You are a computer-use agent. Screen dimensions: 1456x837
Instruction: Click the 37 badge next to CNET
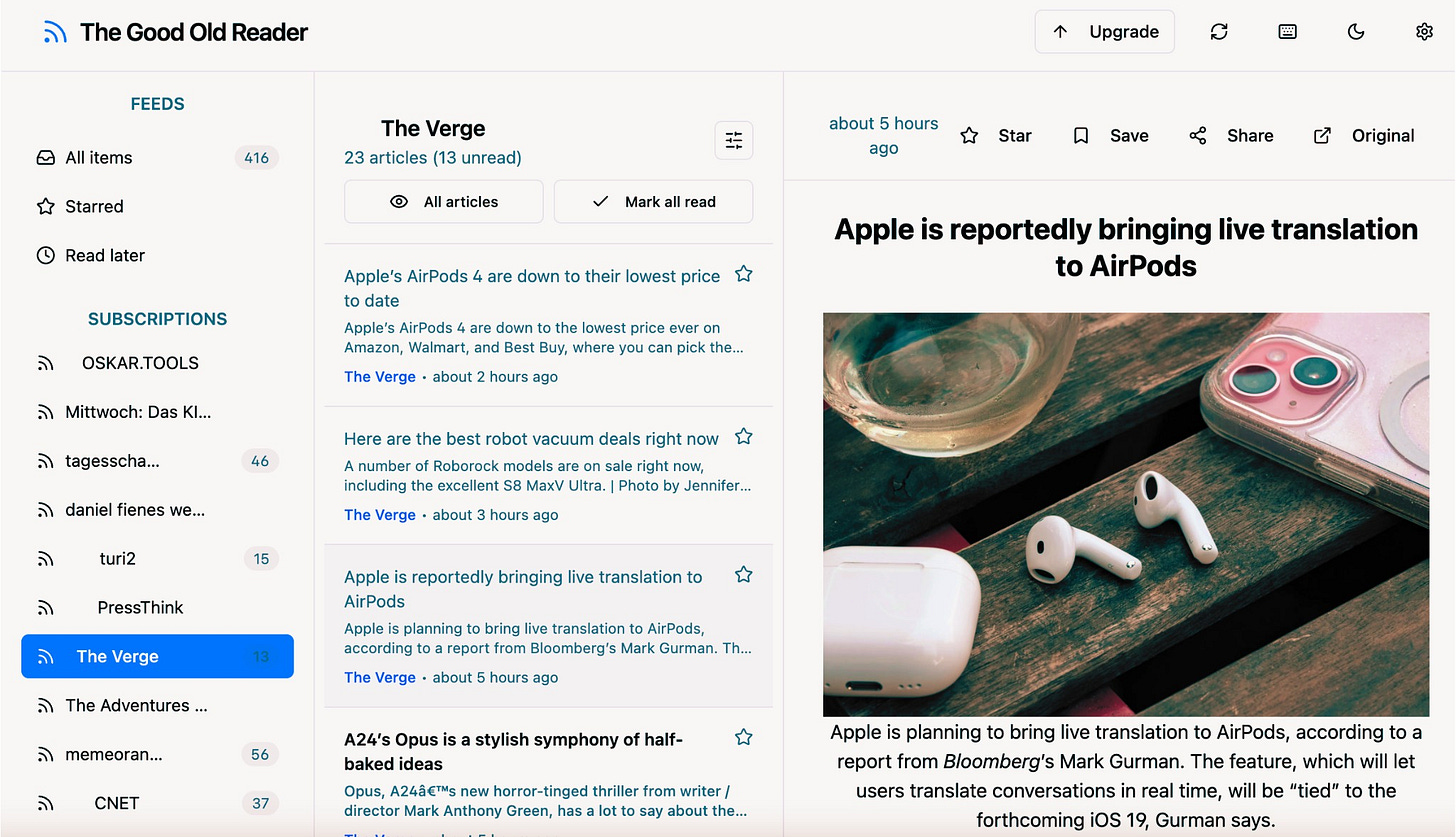pos(260,803)
